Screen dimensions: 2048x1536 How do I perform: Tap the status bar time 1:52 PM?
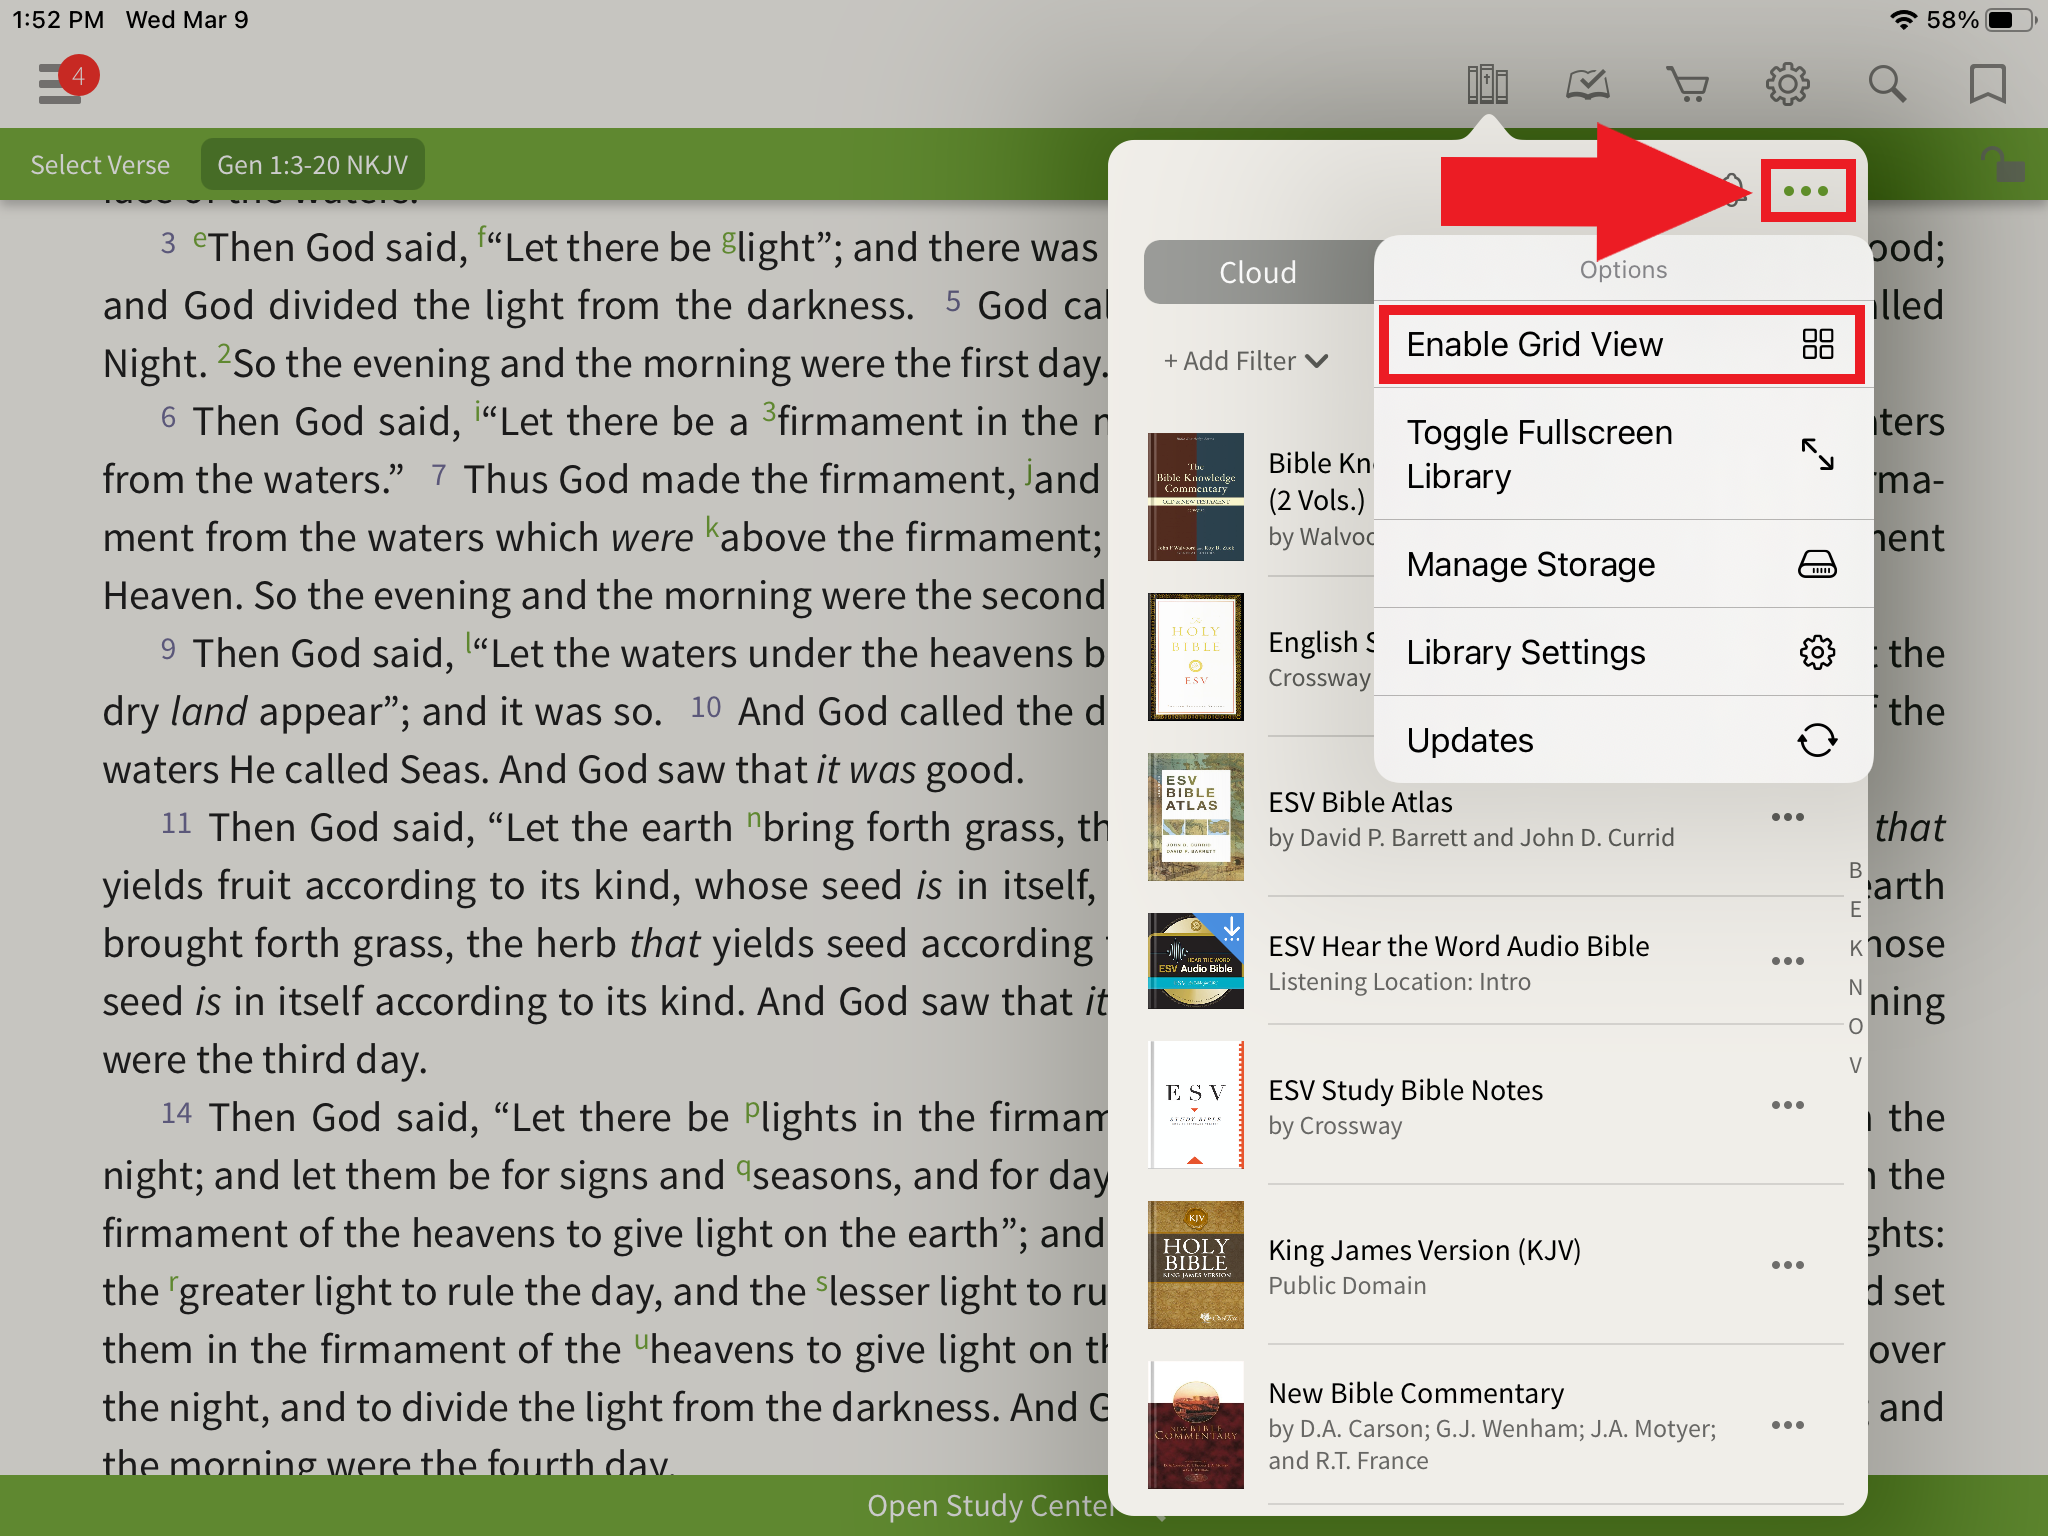(x=58, y=20)
